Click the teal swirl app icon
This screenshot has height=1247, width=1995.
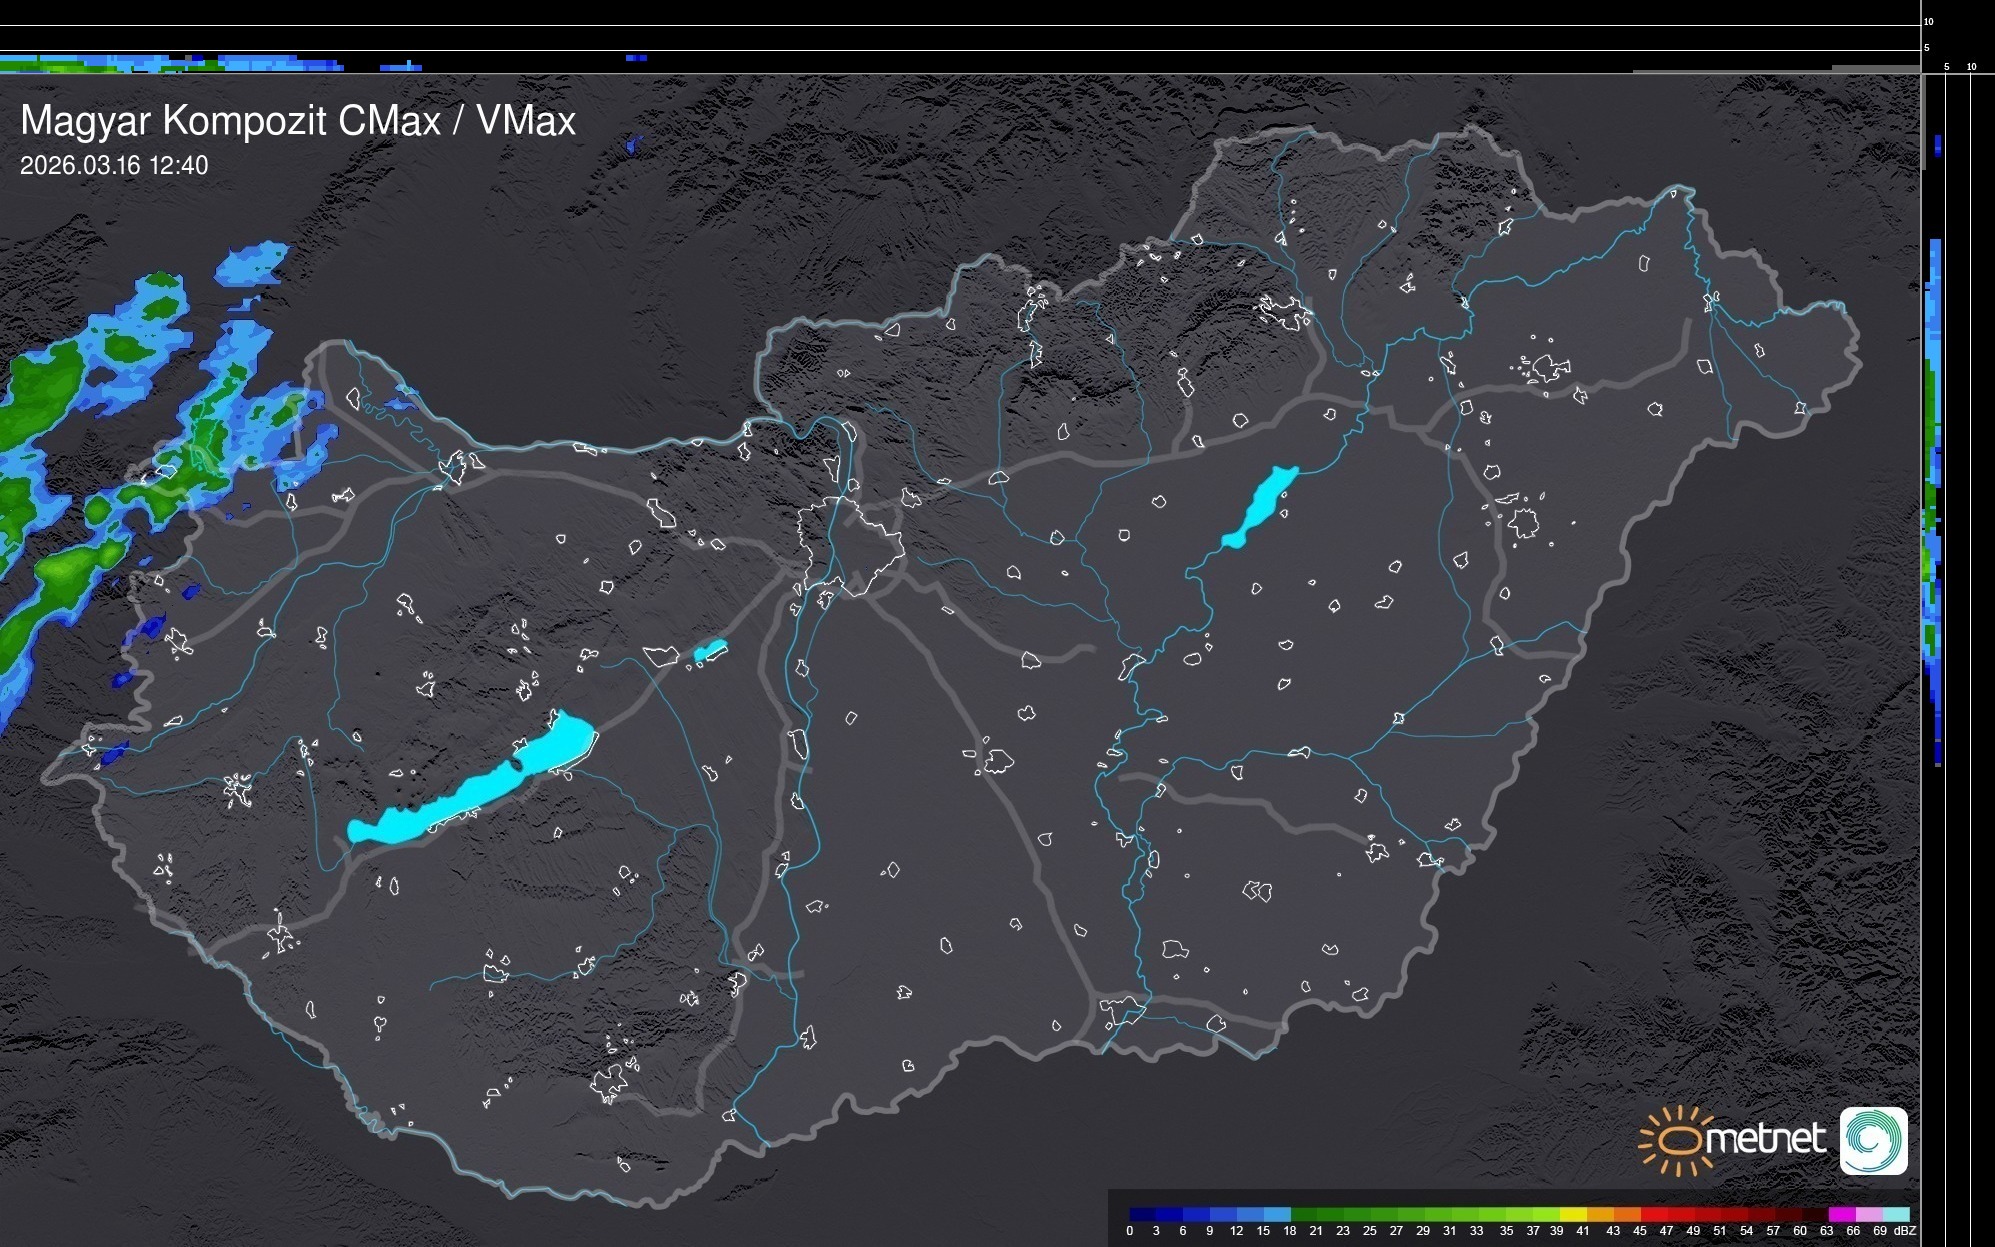click(1873, 1140)
